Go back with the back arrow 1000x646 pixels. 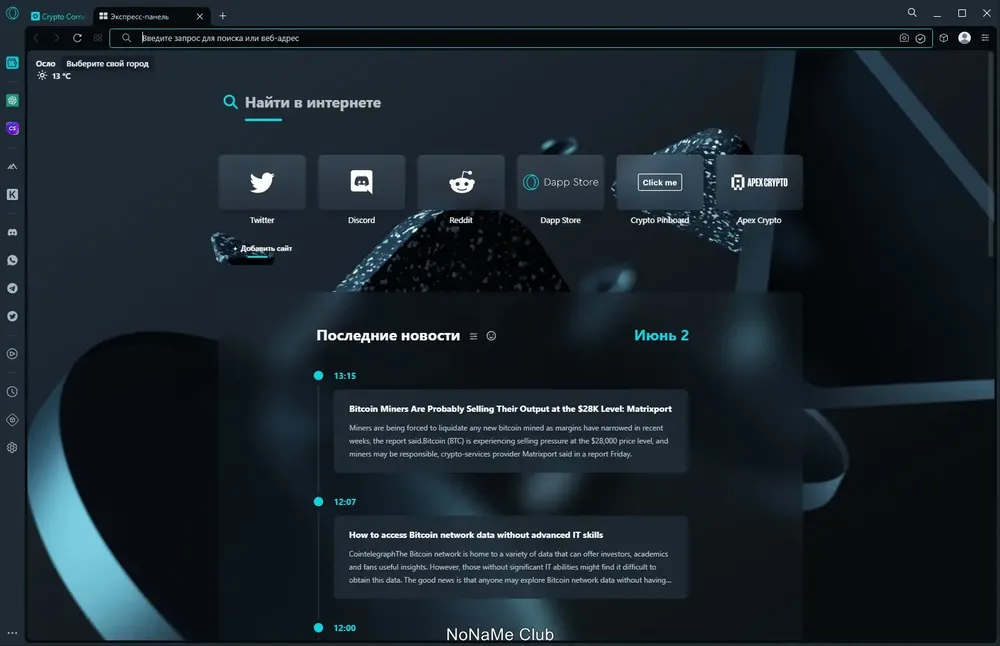[36, 38]
